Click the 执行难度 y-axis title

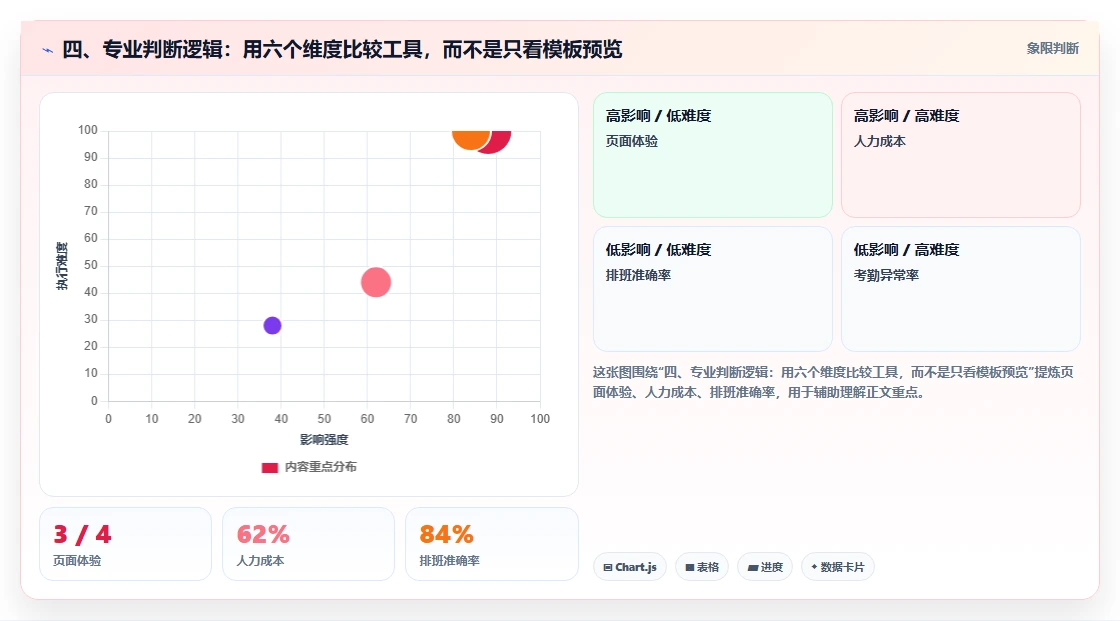coord(62,266)
